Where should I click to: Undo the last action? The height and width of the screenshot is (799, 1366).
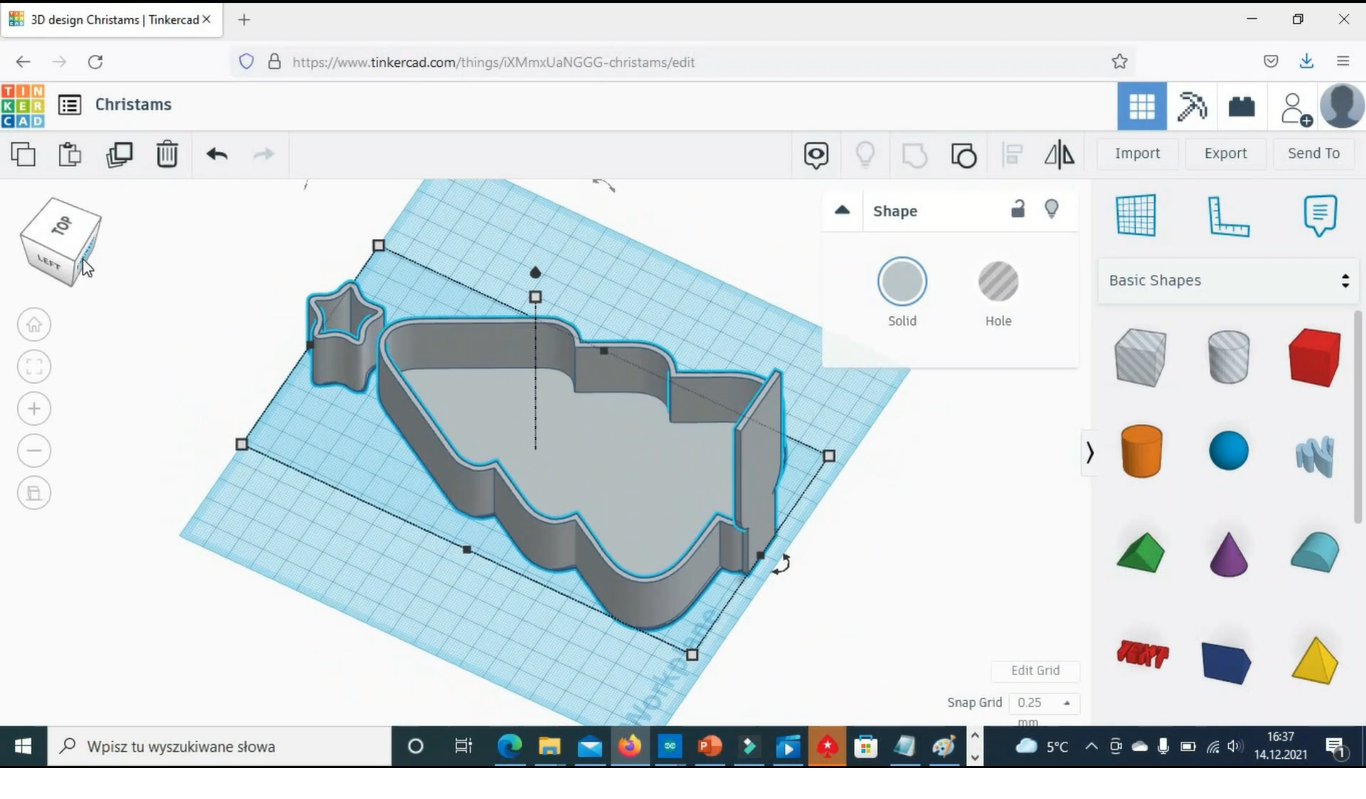[x=217, y=154]
